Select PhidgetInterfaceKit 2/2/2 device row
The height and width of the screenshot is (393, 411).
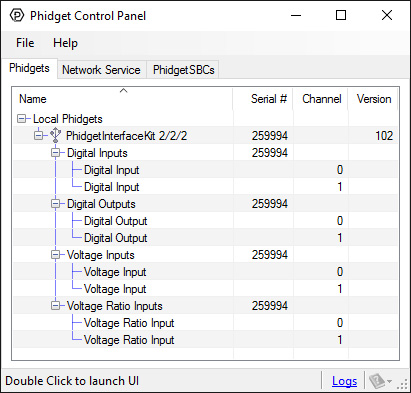click(205, 136)
